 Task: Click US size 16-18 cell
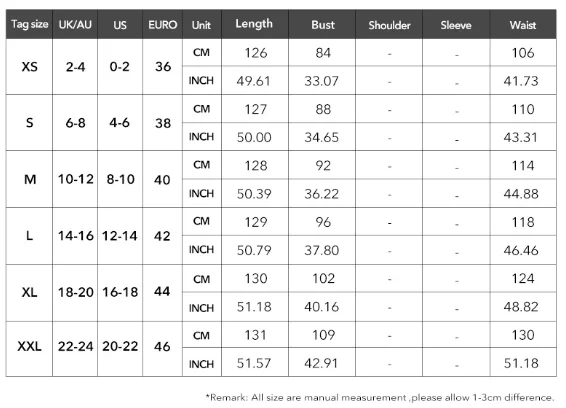(x=120, y=292)
